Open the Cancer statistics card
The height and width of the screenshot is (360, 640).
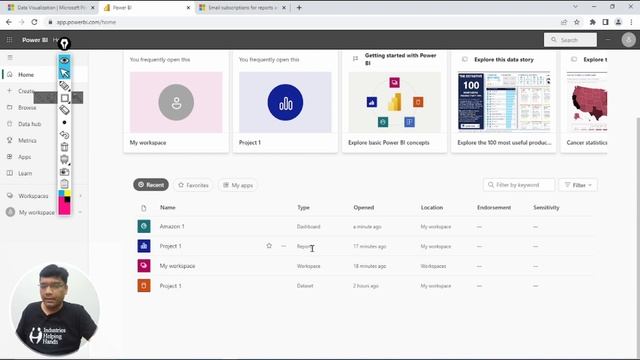[x=584, y=102]
